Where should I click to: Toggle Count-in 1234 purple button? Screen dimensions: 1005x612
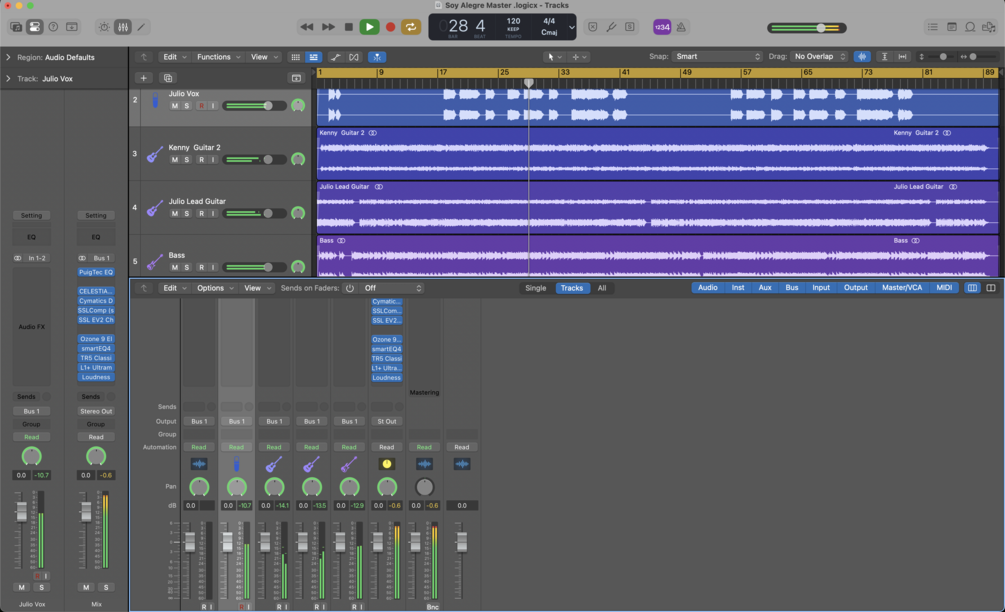tap(661, 27)
